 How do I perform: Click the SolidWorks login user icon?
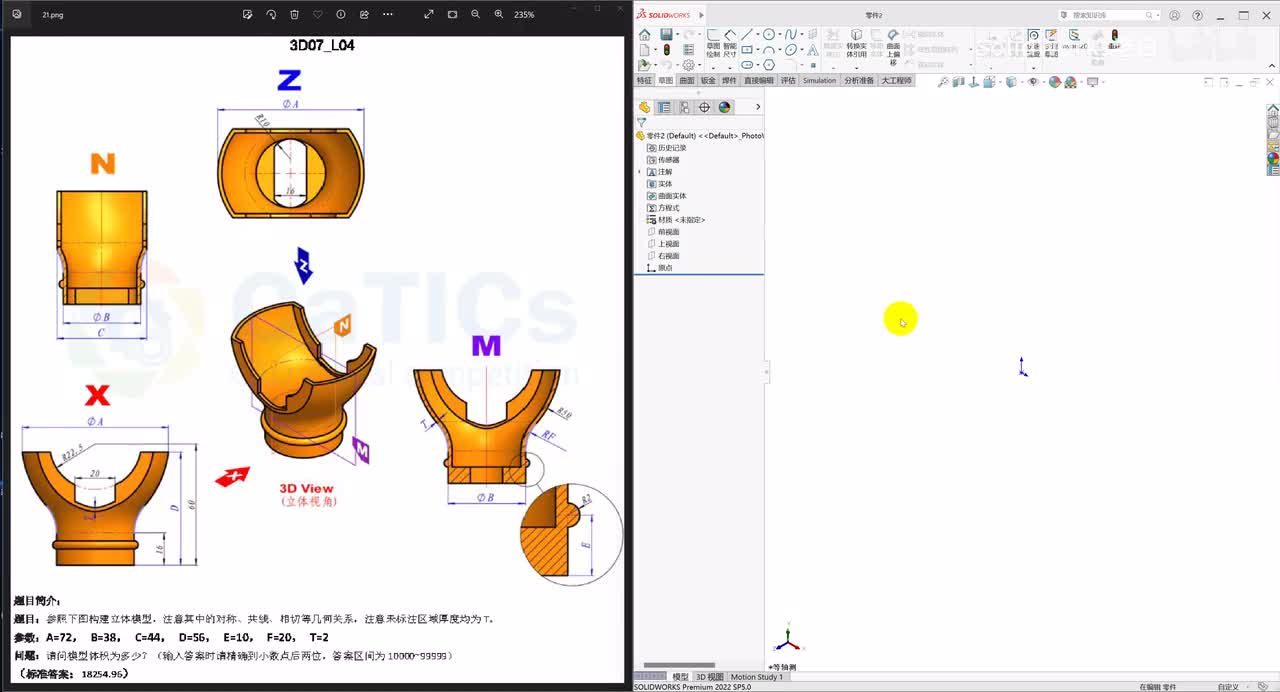click(1174, 15)
